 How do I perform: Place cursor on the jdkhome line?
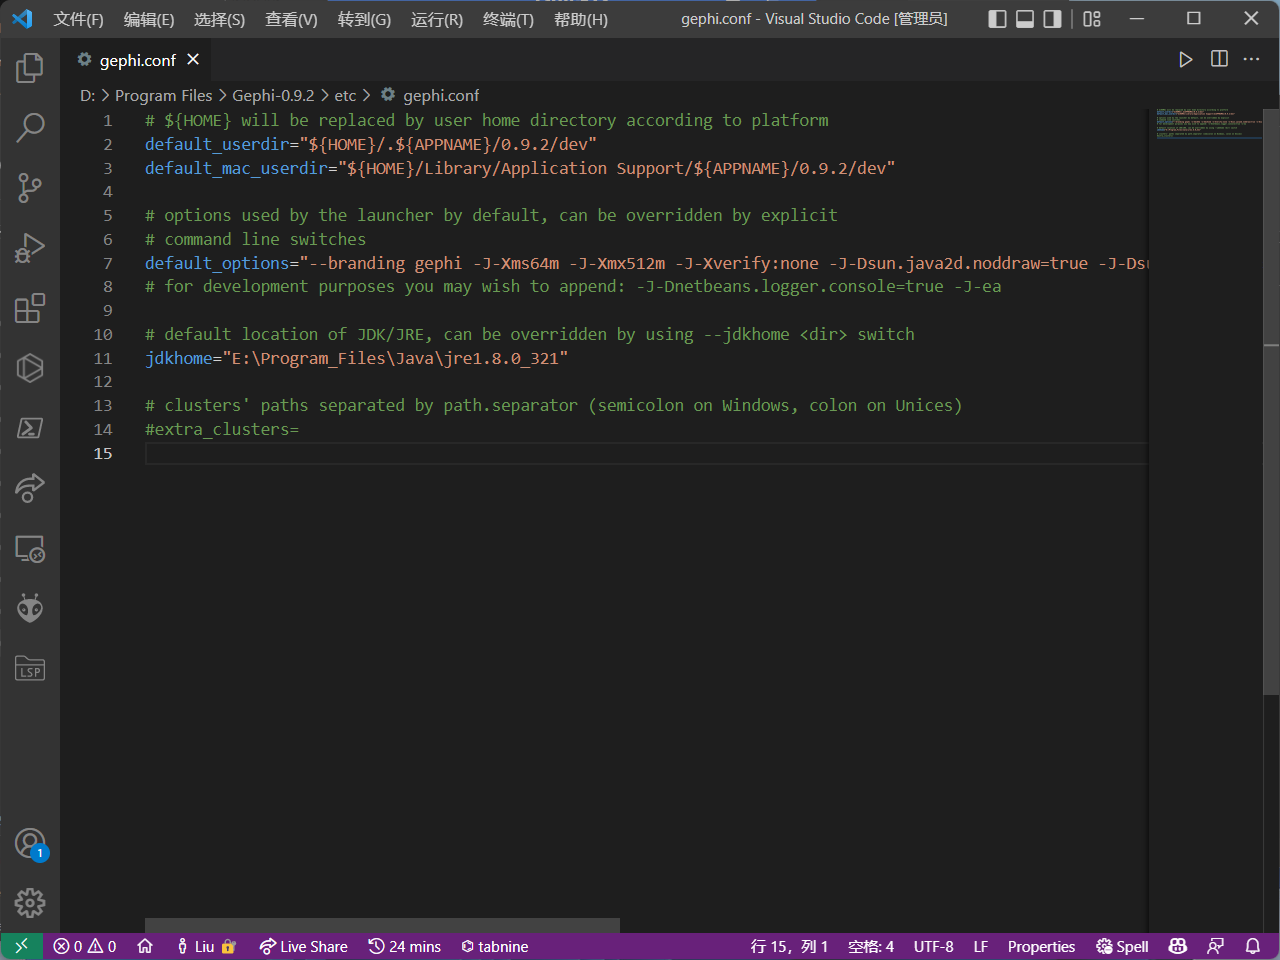pos(356,358)
